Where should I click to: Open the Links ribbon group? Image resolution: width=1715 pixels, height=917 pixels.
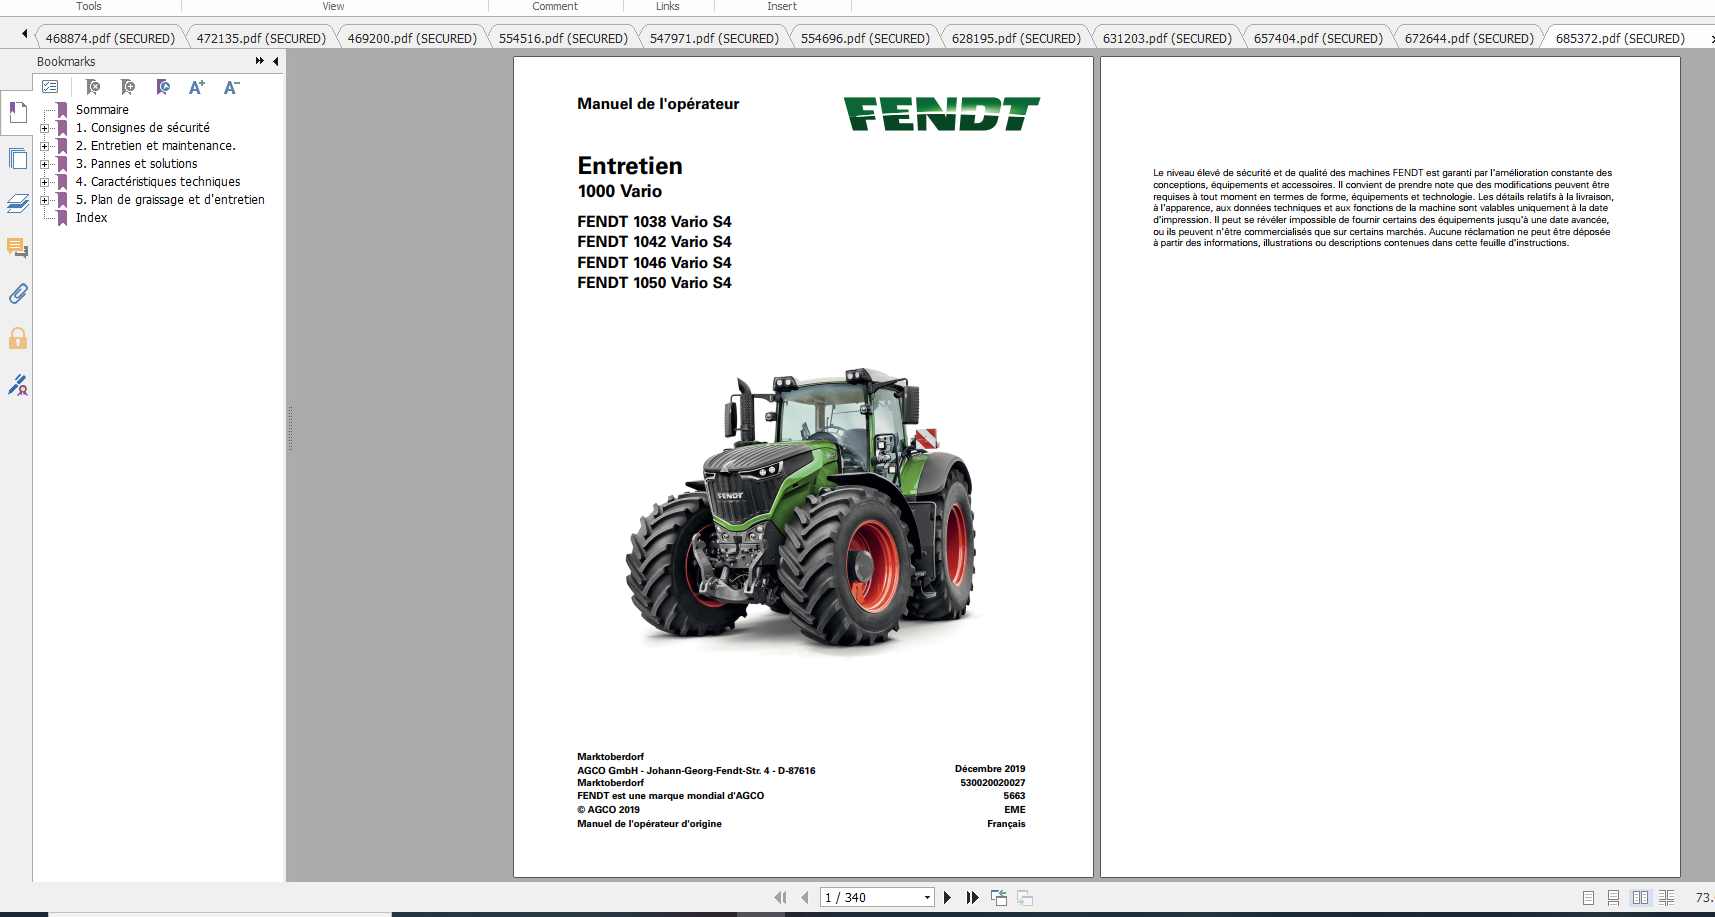(668, 6)
